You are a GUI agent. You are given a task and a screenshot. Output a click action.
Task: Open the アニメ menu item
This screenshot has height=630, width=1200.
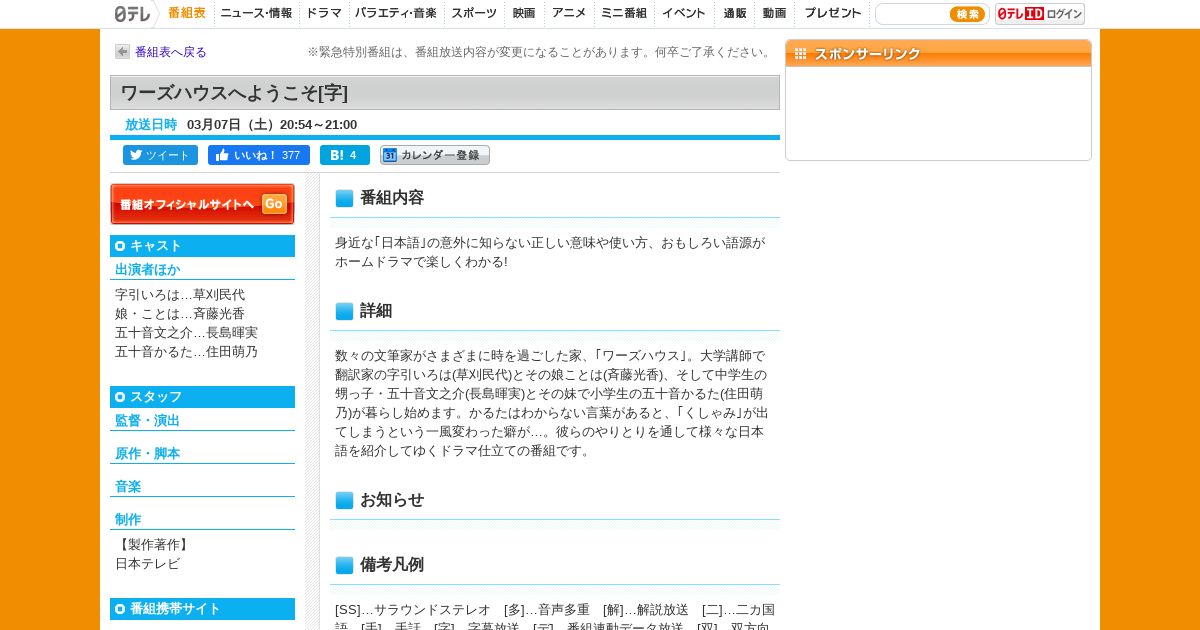569,13
